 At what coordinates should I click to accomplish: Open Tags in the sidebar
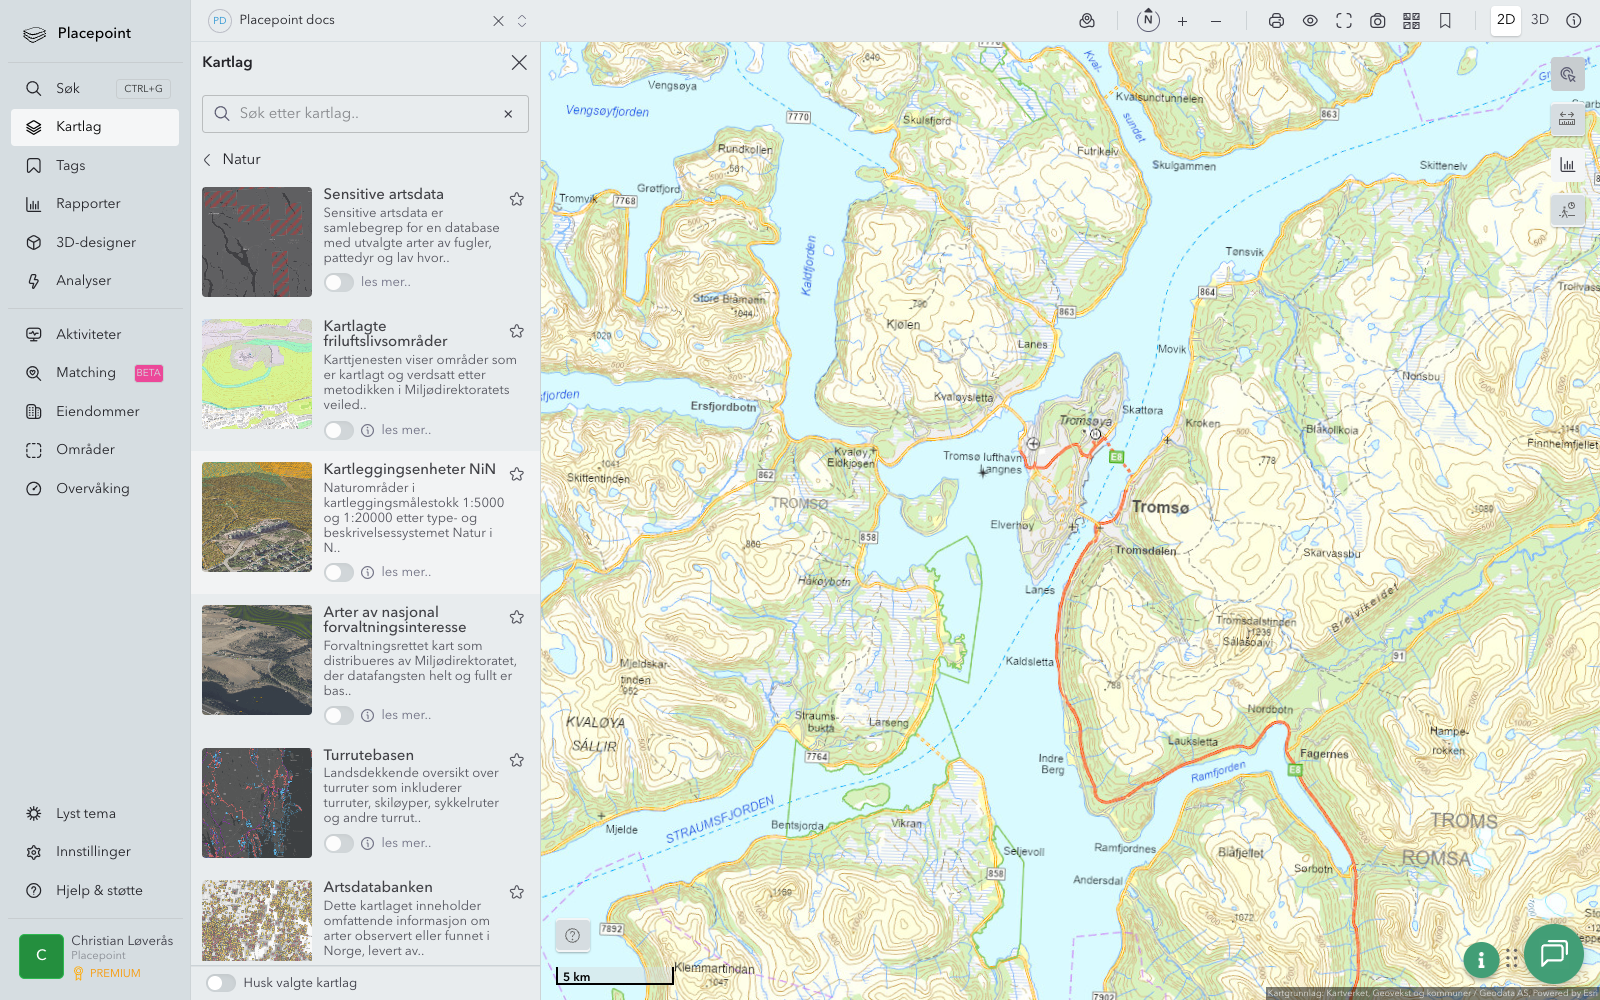95,166
